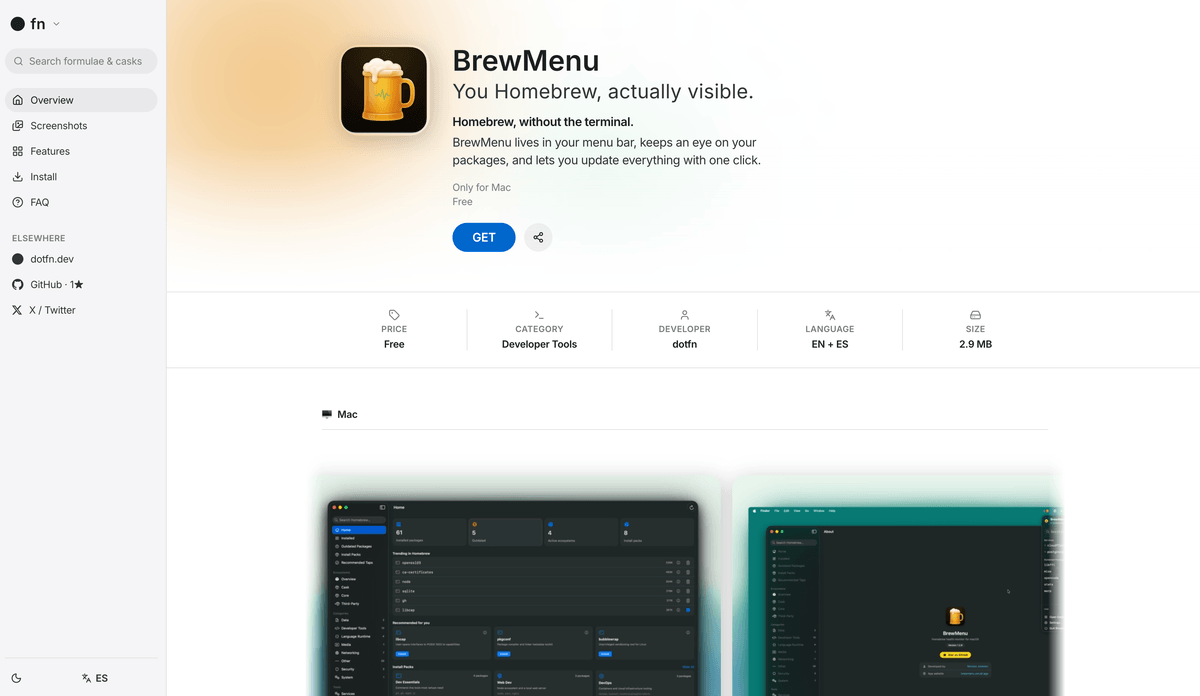Click the Install download icon
This screenshot has height=696, width=1200.
point(18,177)
